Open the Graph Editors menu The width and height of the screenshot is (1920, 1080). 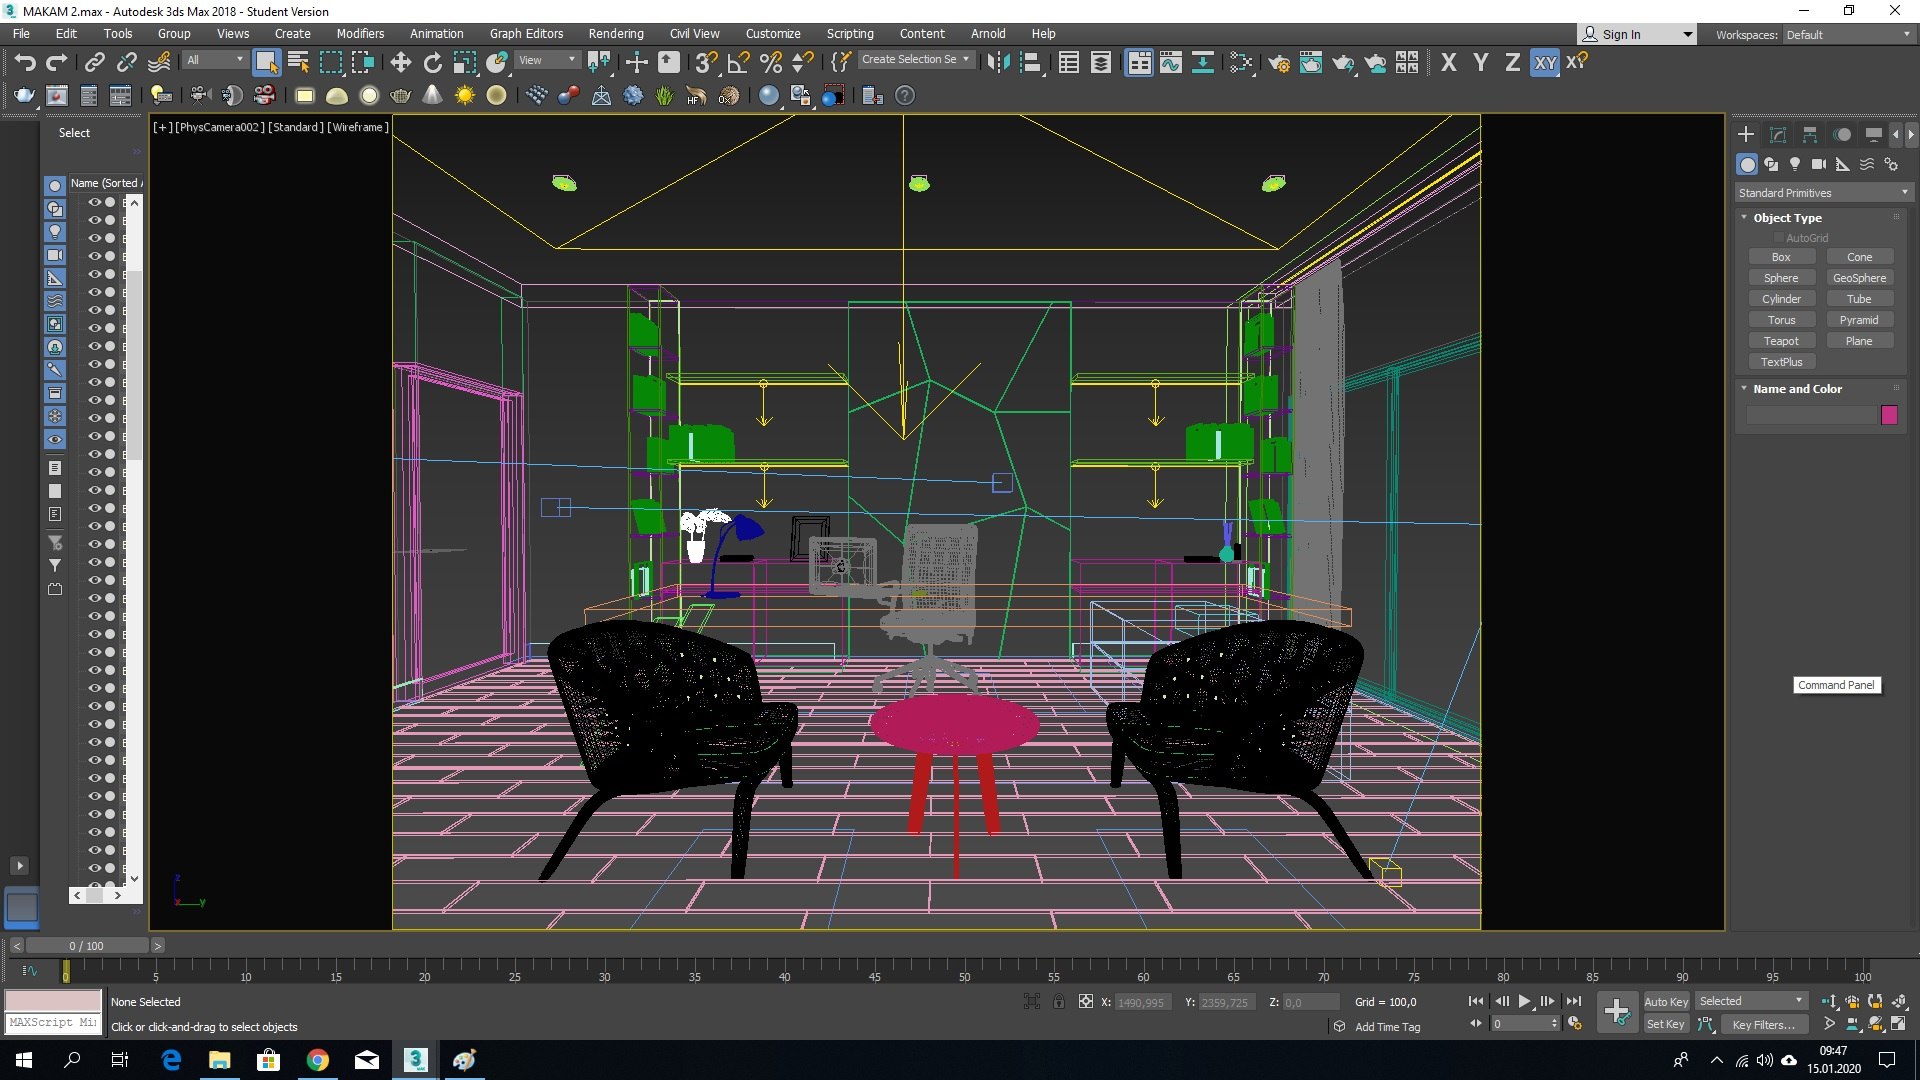526,33
